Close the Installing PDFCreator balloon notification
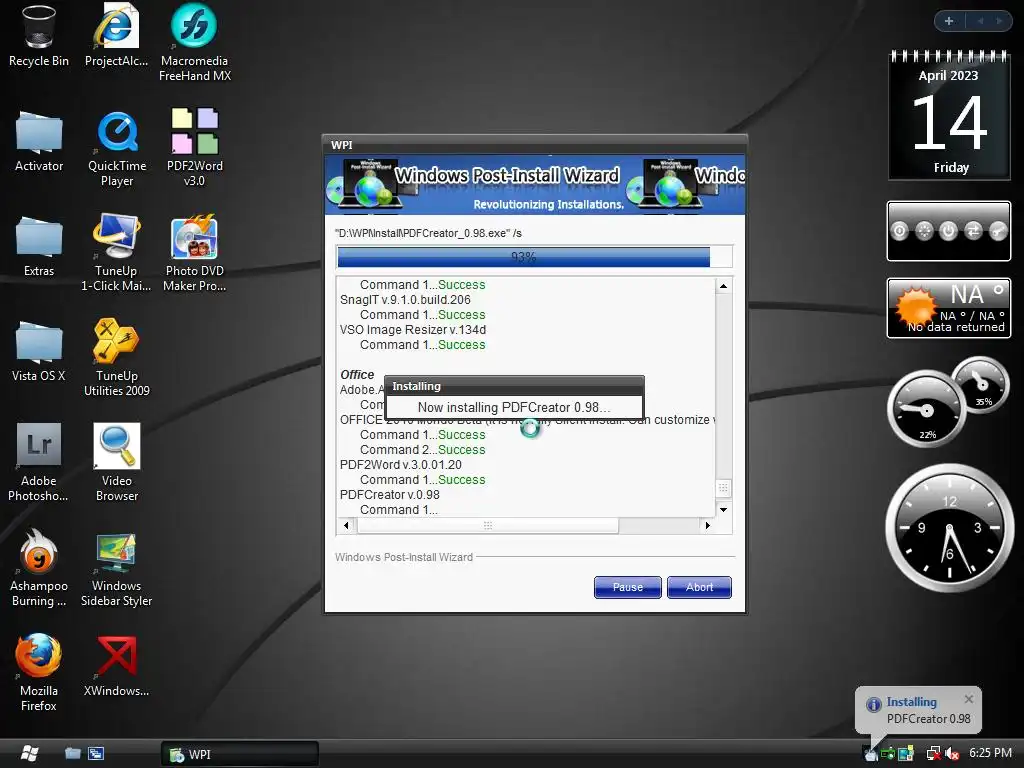Viewport: 1024px width, 768px height. [969, 699]
